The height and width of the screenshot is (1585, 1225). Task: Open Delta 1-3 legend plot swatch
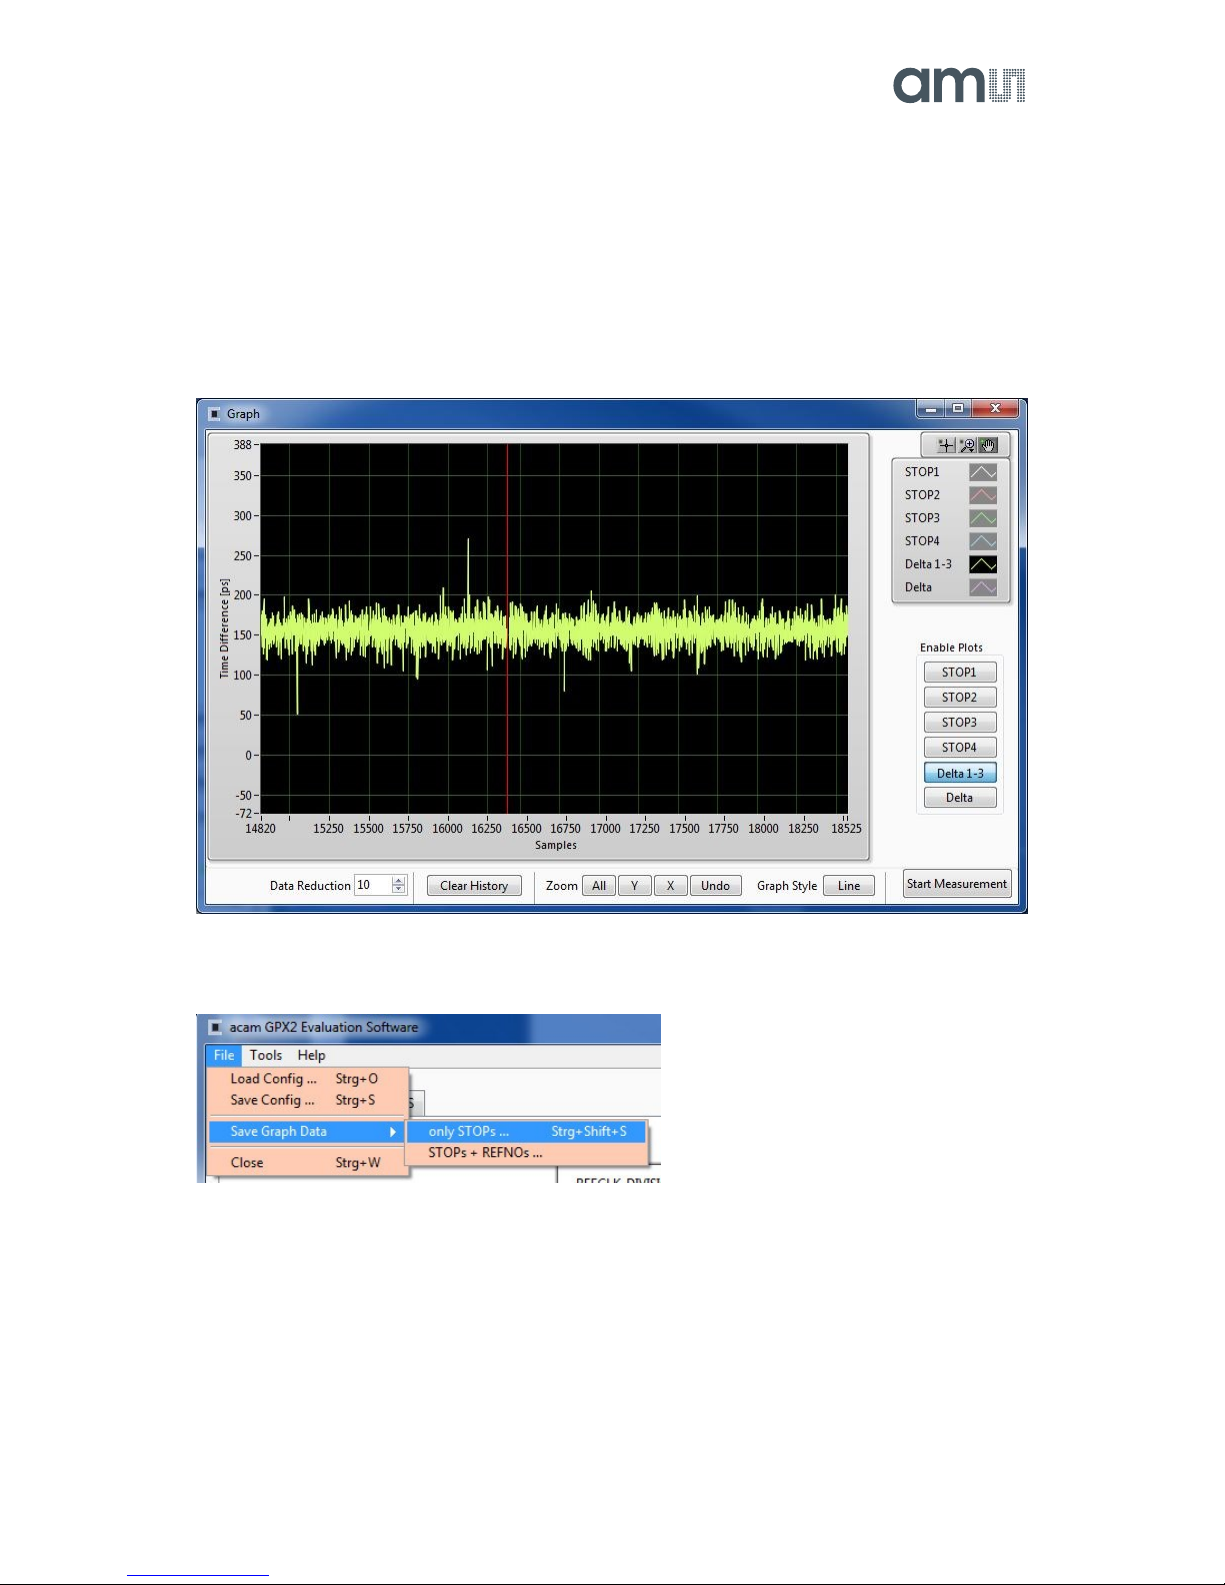[983, 564]
